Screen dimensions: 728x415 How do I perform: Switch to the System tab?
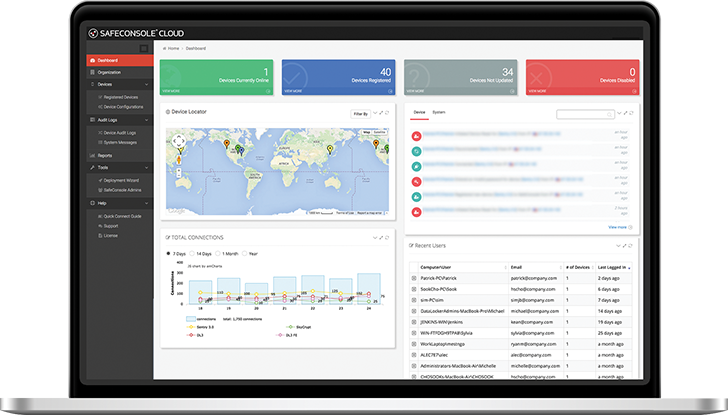point(439,112)
